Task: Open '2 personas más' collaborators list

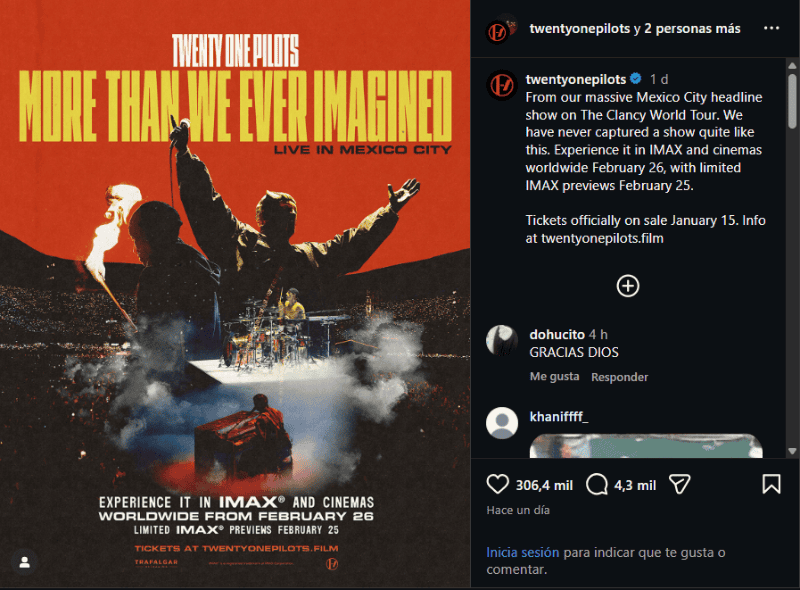Action: click(x=692, y=29)
